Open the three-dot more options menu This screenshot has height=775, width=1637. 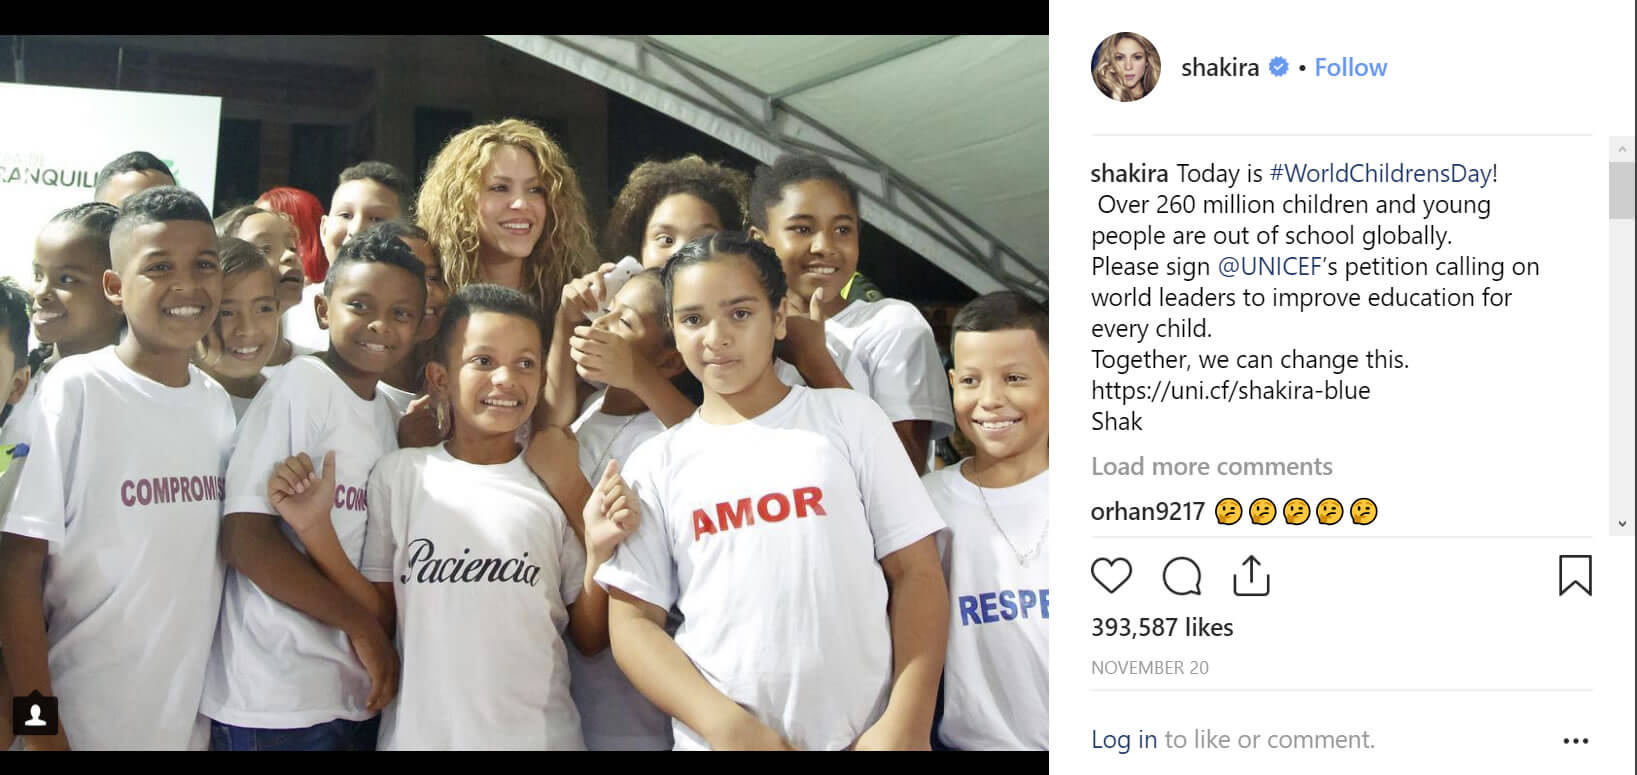pos(1575,741)
